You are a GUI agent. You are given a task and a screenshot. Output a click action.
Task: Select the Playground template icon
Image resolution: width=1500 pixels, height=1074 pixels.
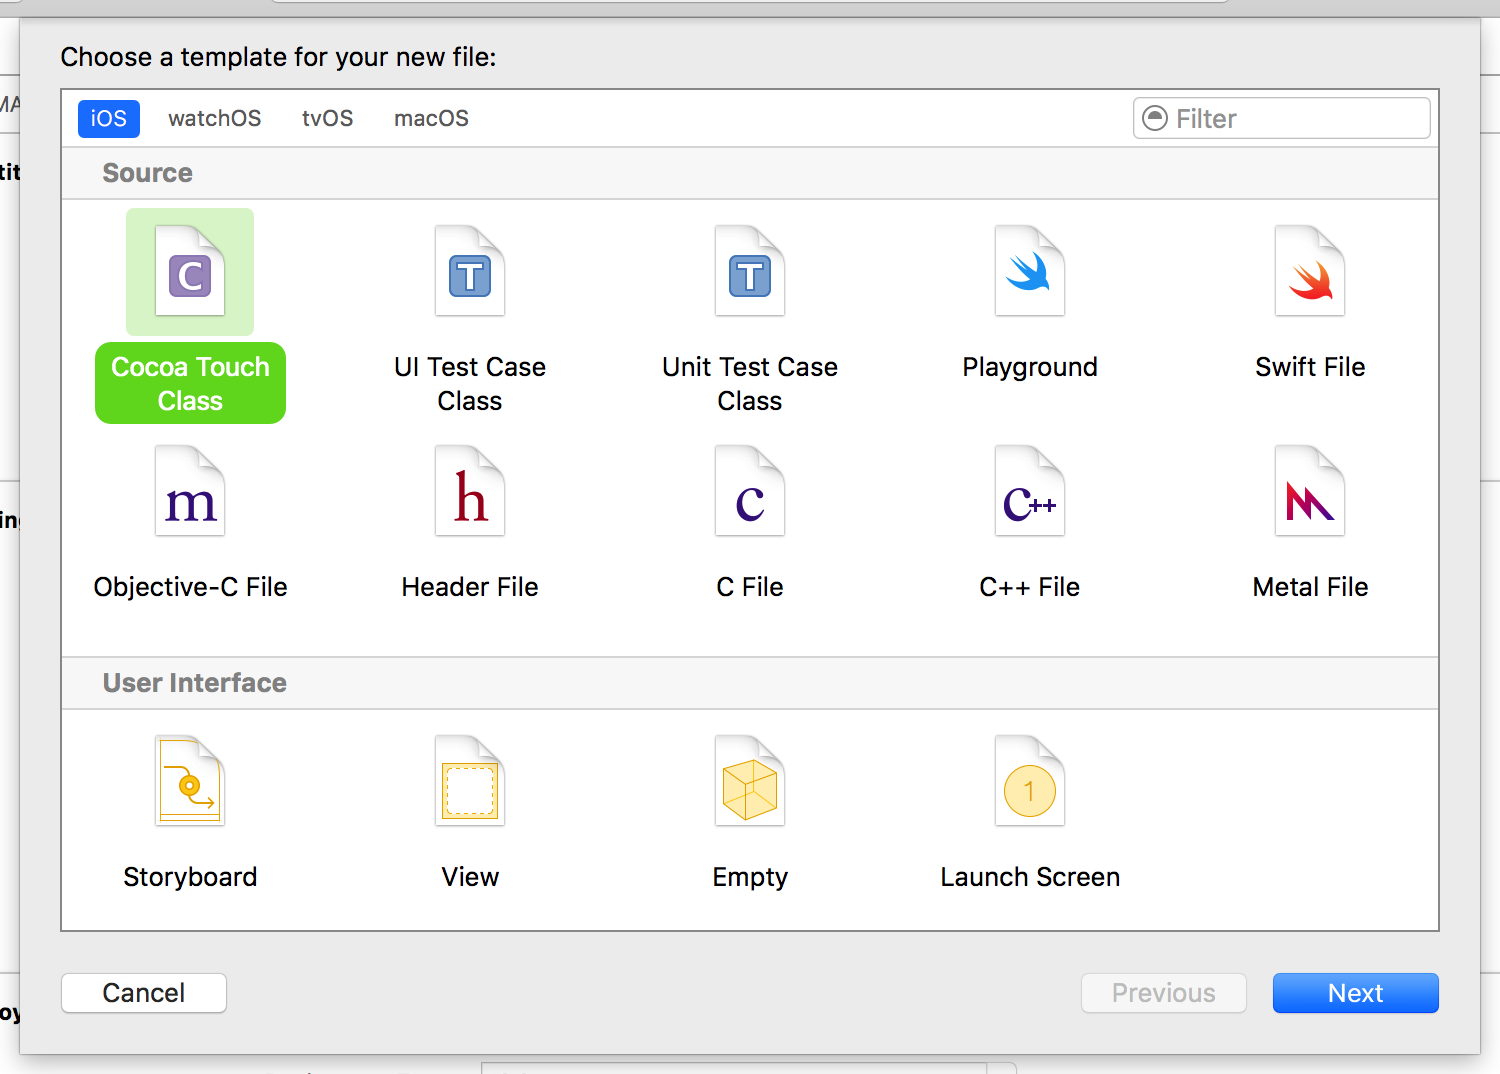tap(1030, 272)
